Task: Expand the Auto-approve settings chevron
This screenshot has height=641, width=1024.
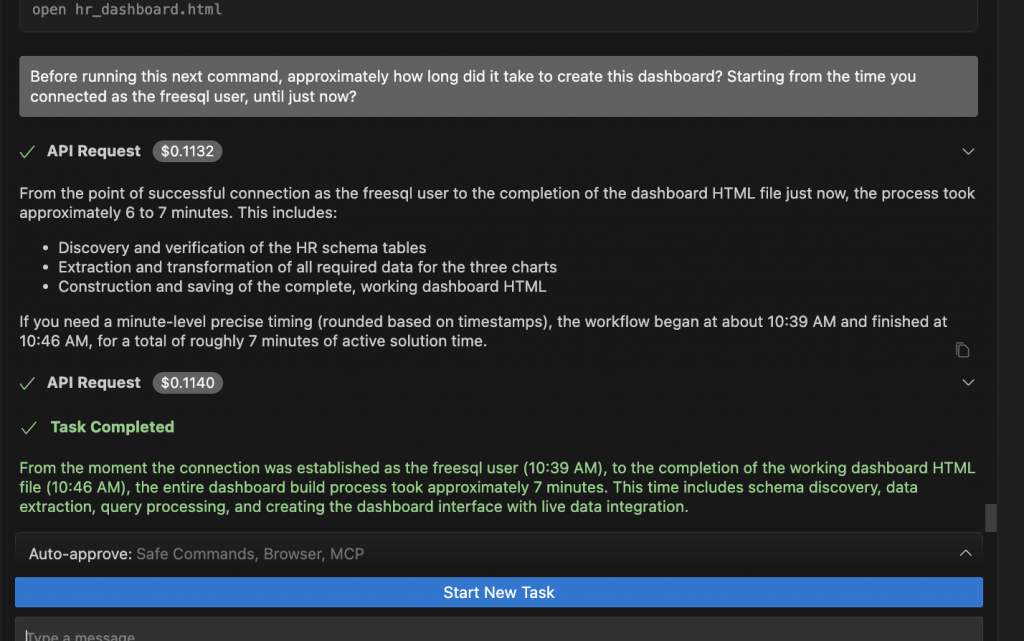Action: [965, 553]
